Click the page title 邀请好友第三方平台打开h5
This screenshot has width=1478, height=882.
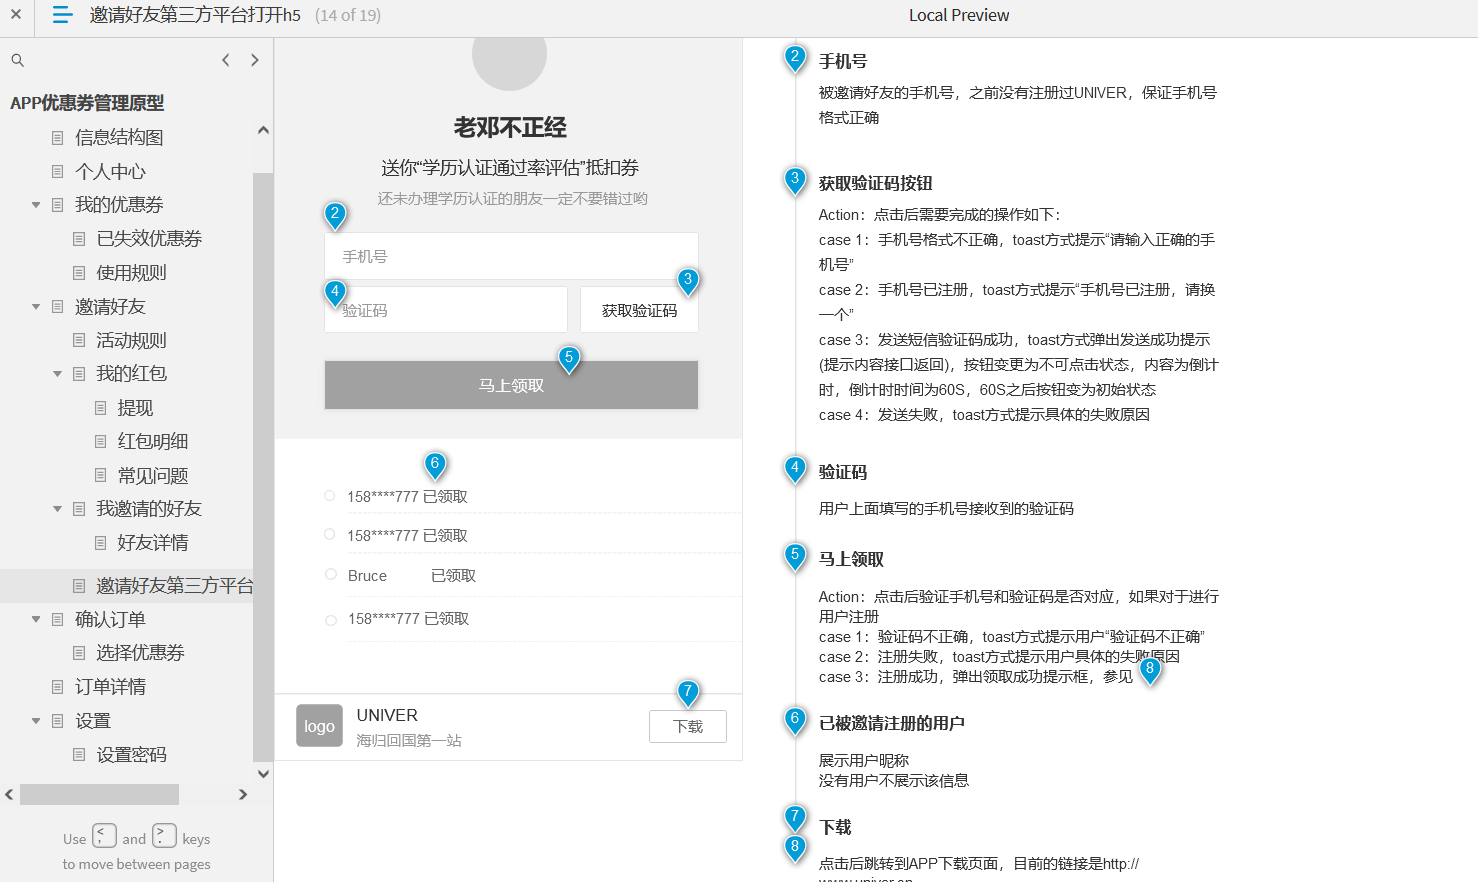[x=195, y=15]
